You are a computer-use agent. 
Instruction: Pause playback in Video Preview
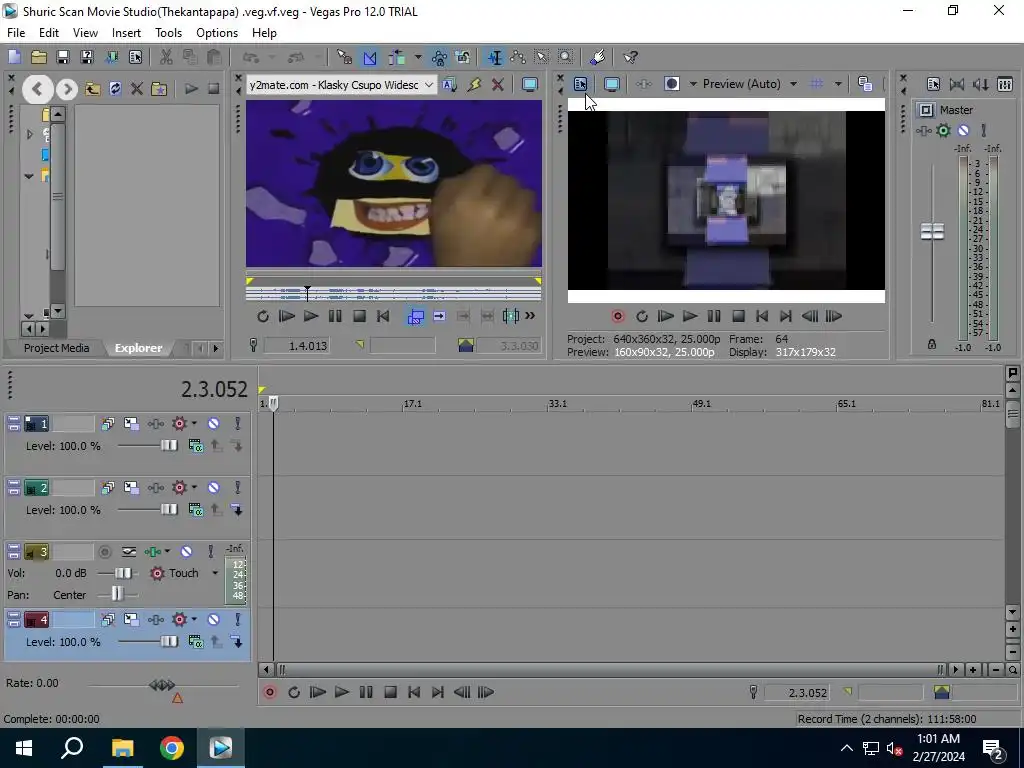714,316
